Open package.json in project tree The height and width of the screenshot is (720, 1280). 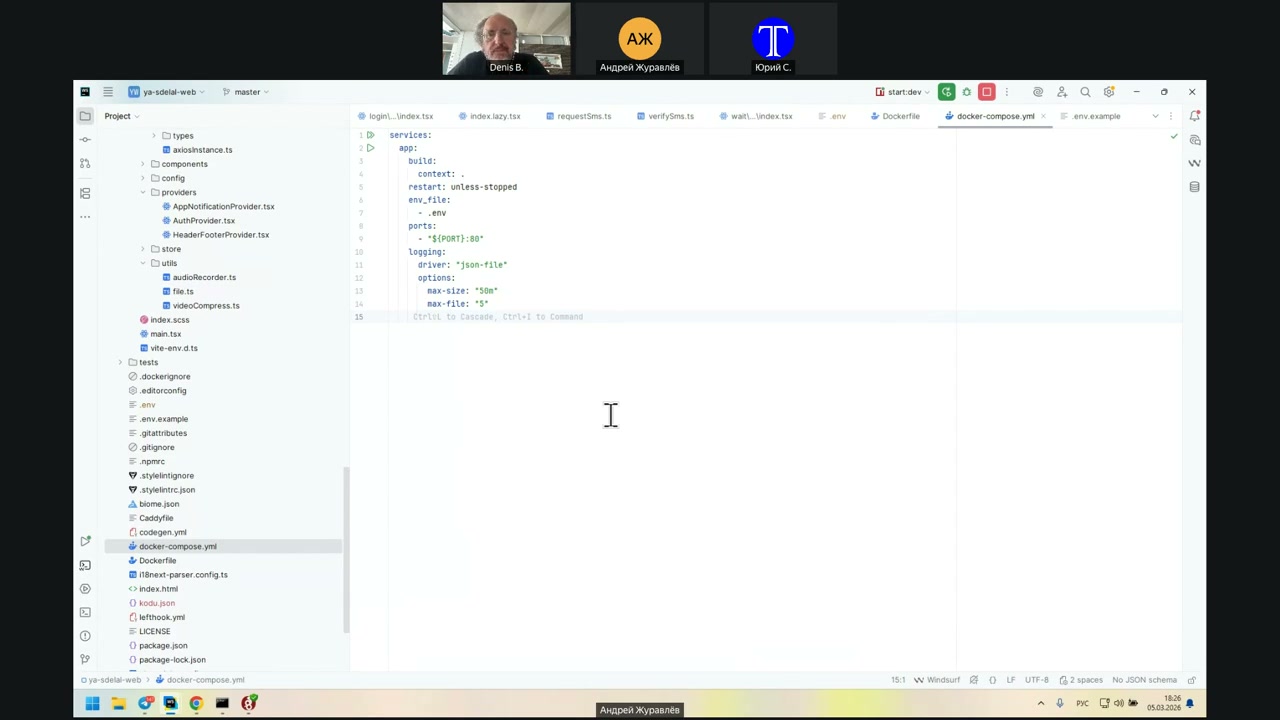[163, 646]
